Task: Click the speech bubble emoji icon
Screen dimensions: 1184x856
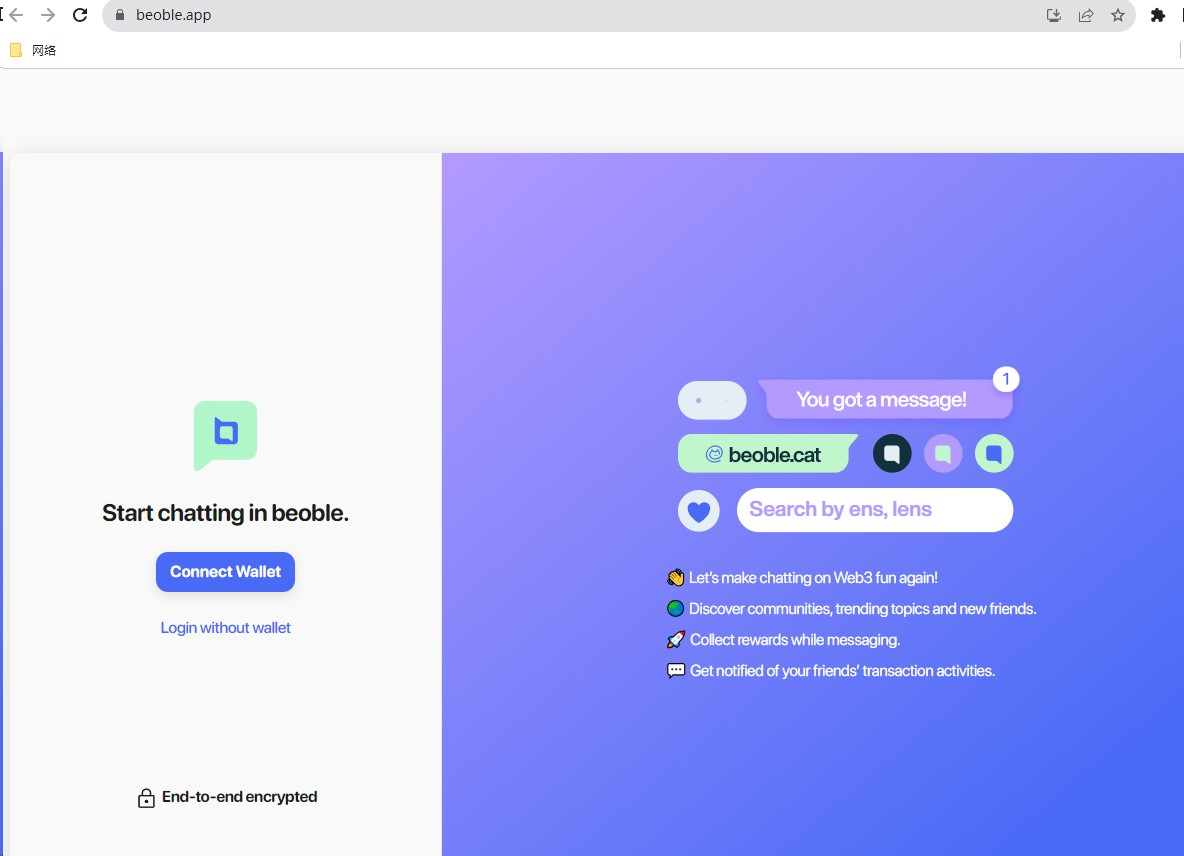Action: coord(676,670)
